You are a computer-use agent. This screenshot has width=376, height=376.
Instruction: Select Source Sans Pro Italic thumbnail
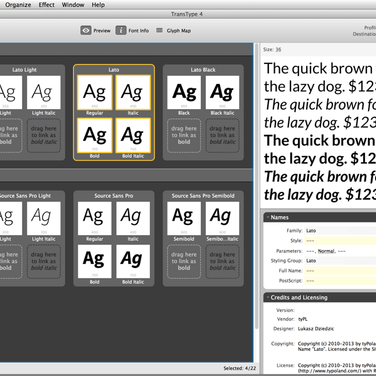point(133,218)
